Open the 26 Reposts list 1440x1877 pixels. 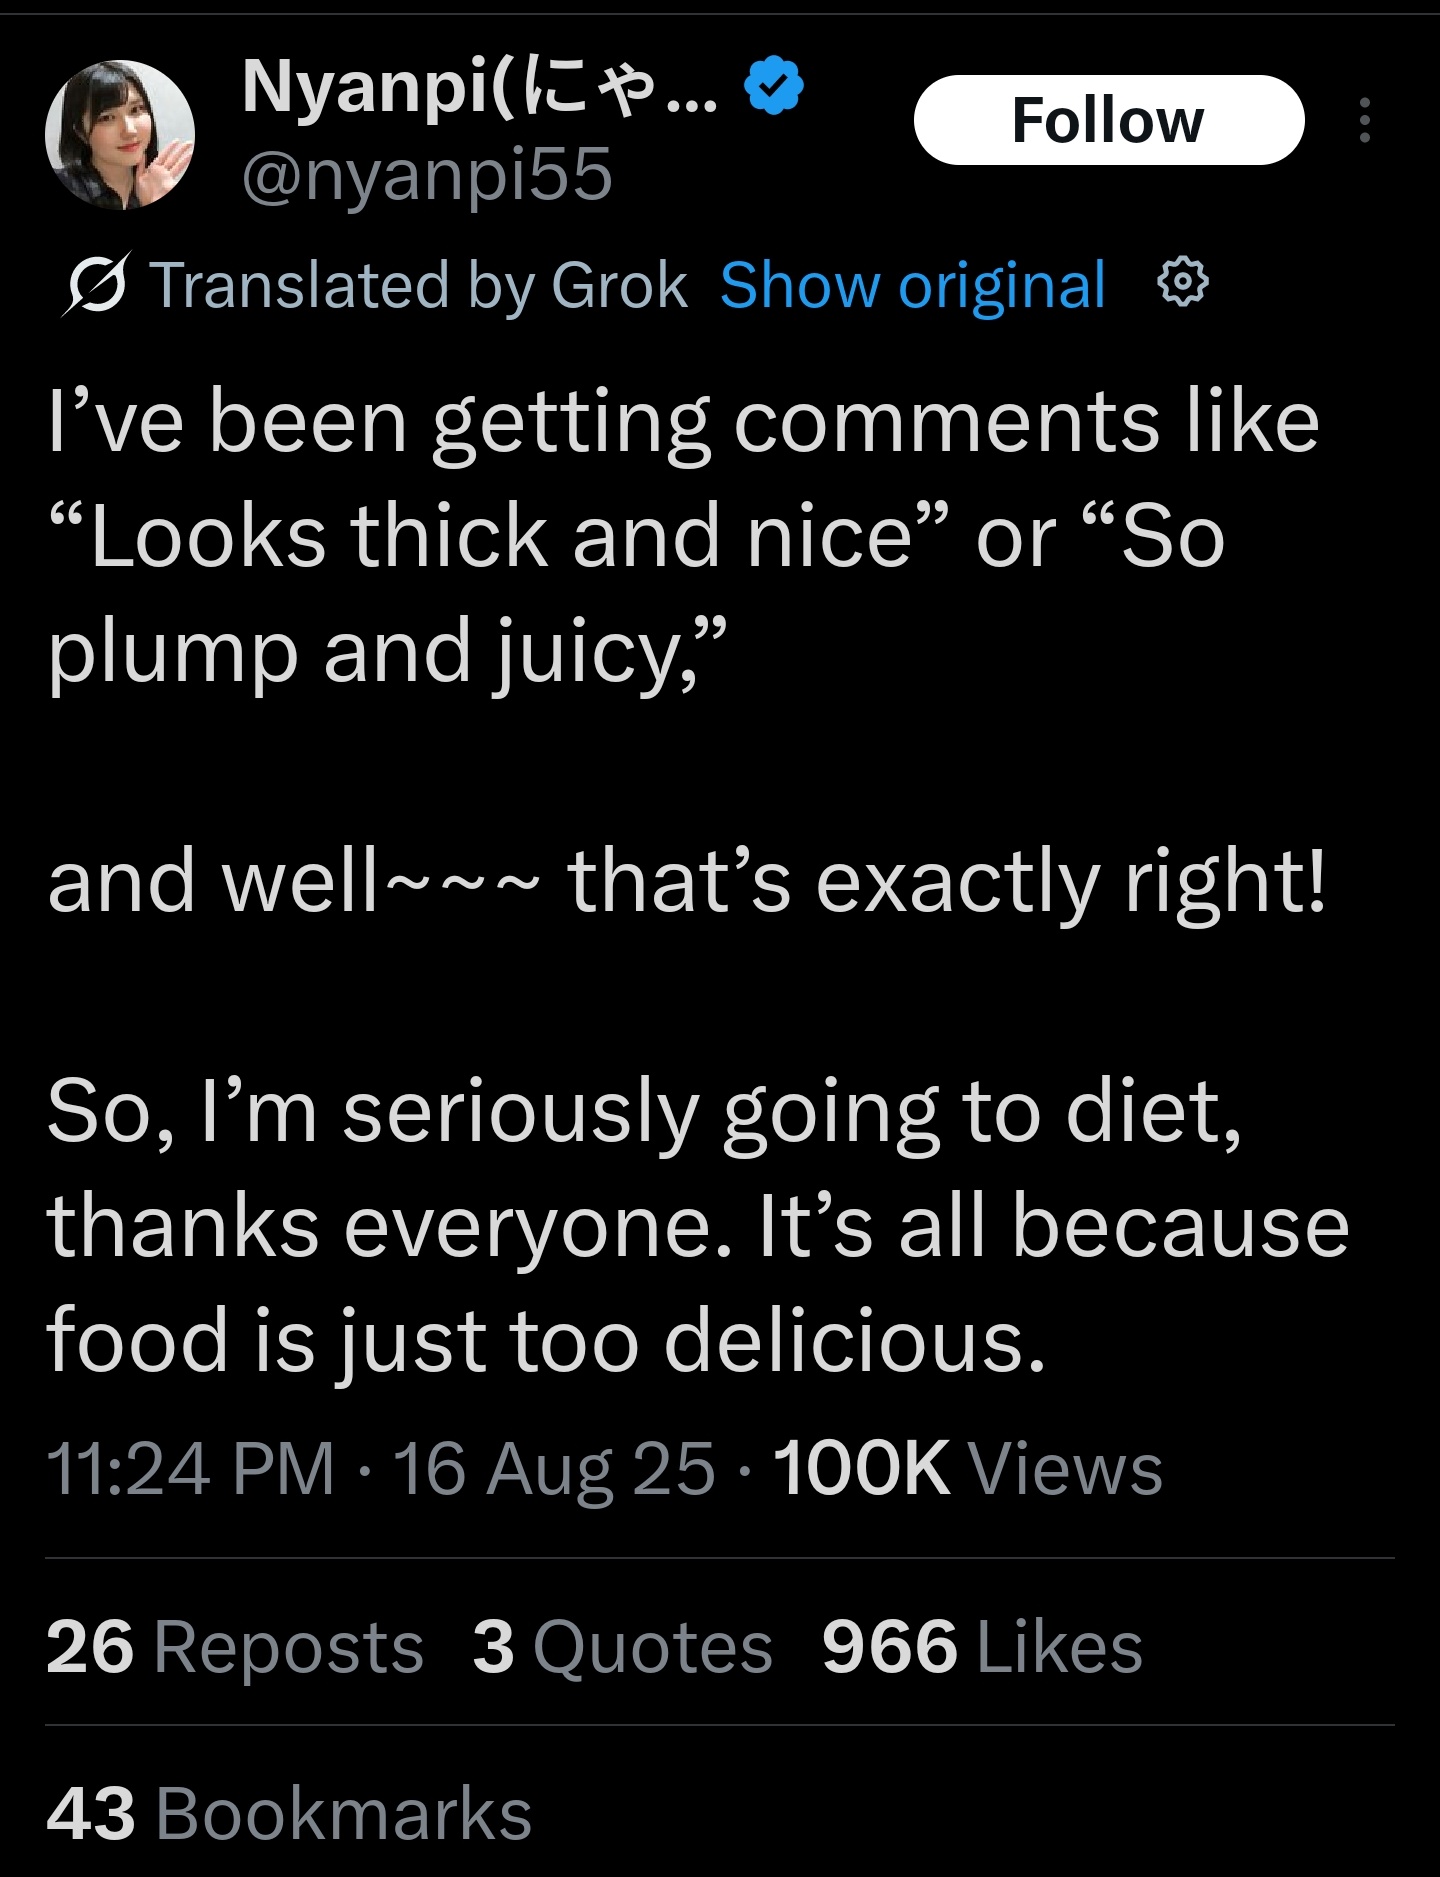click(x=235, y=1647)
